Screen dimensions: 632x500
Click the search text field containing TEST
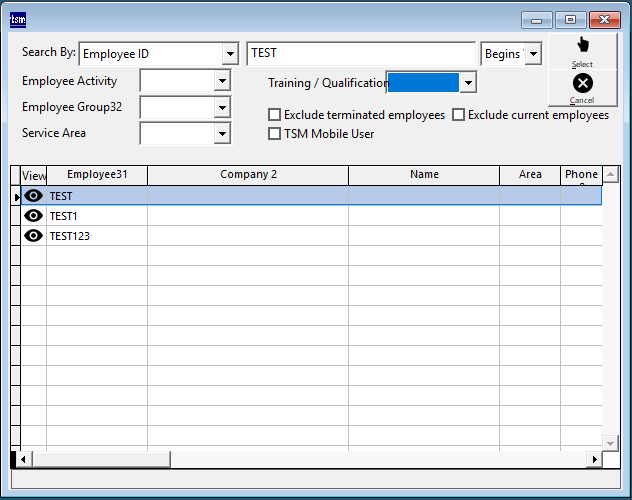(360, 53)
